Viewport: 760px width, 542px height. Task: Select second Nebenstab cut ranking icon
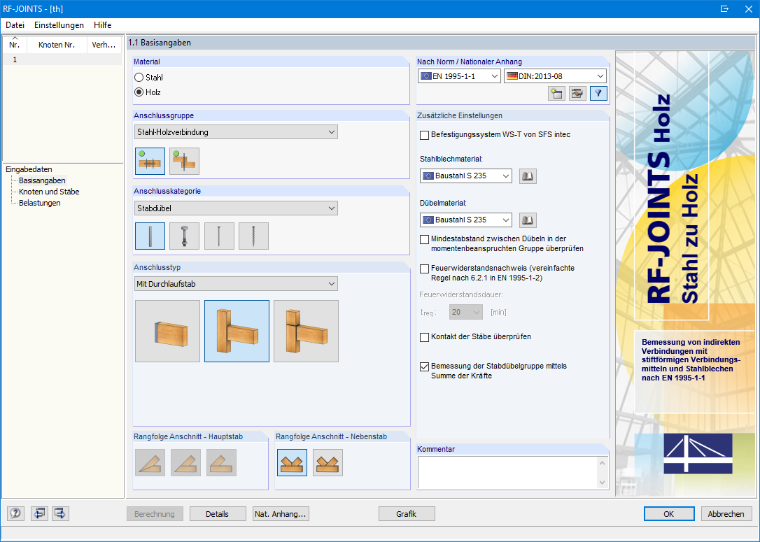[328, 462]
